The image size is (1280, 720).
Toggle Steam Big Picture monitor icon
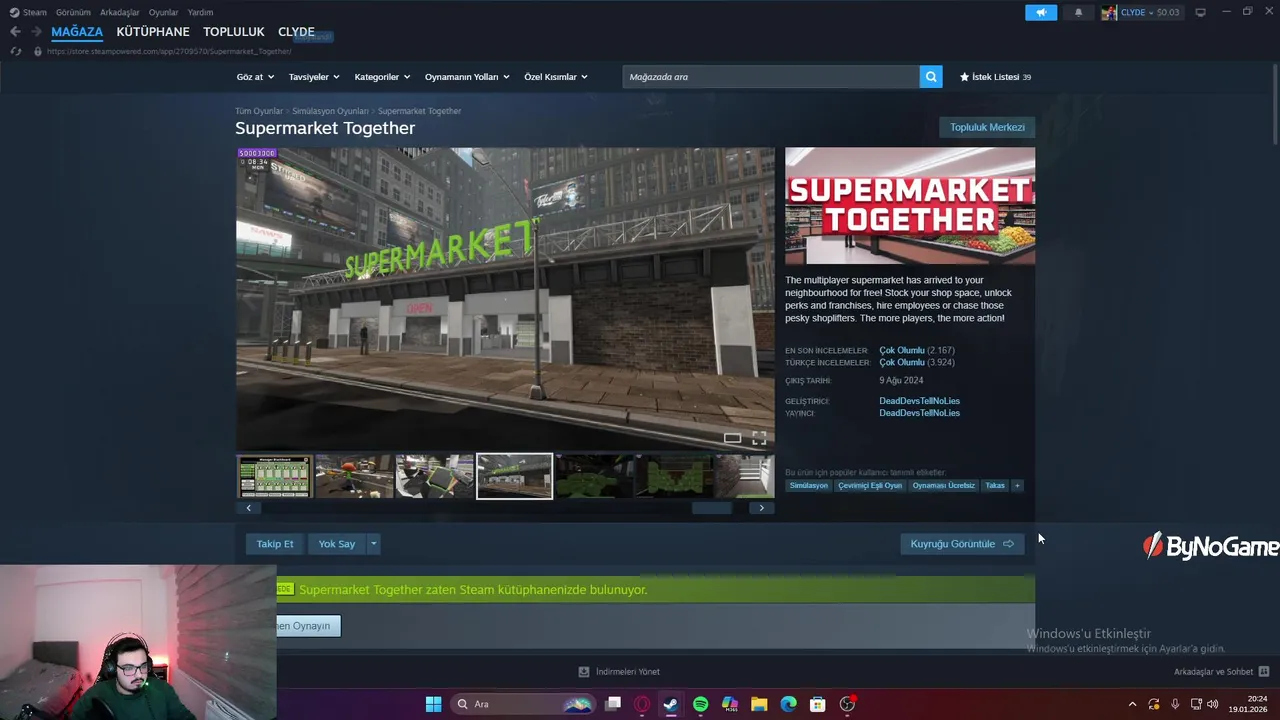click(1200, 12)
